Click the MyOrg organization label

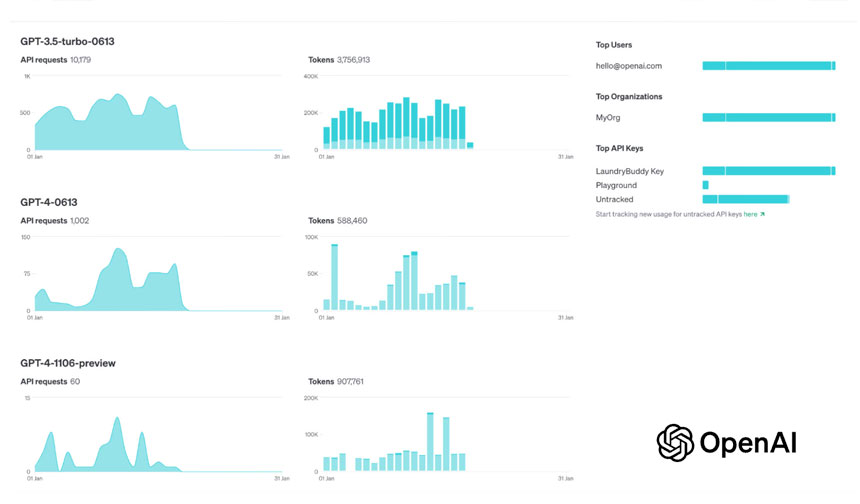[608, 118]
